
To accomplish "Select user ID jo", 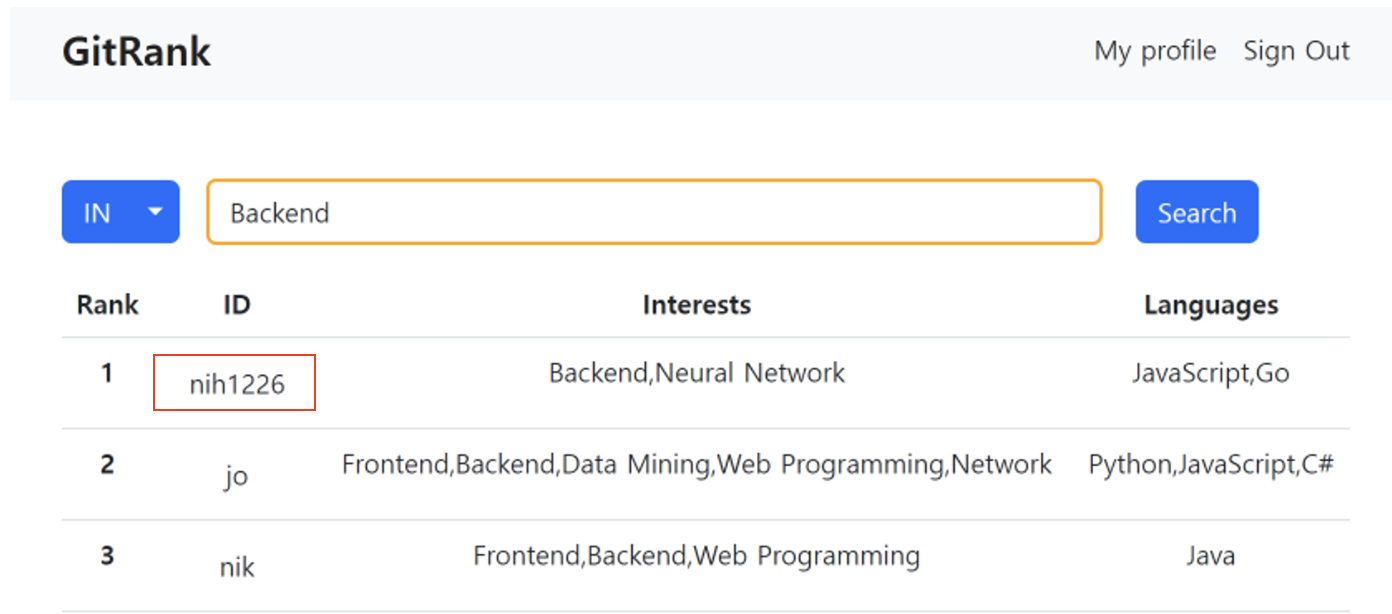I will coord(236,475).
